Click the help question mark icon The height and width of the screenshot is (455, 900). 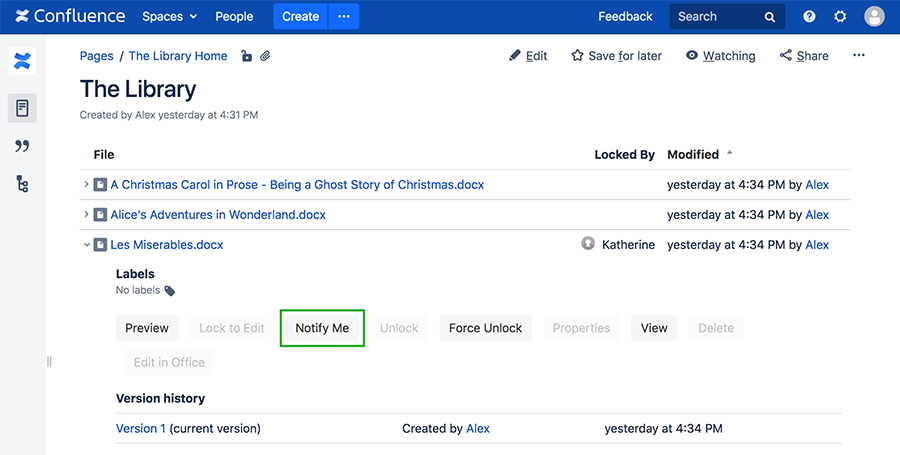click(x=809, y=17)
